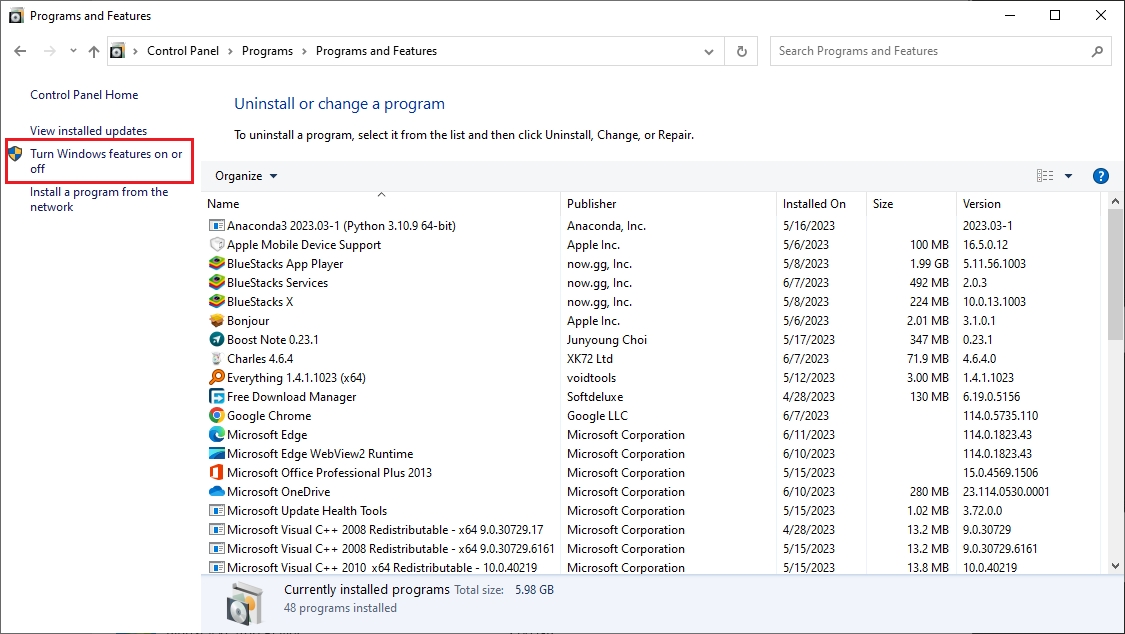Expand the view options dropdown arrow
Image resolution: width=1125 pixels, height=634 pixels.
pos(1068,176)
